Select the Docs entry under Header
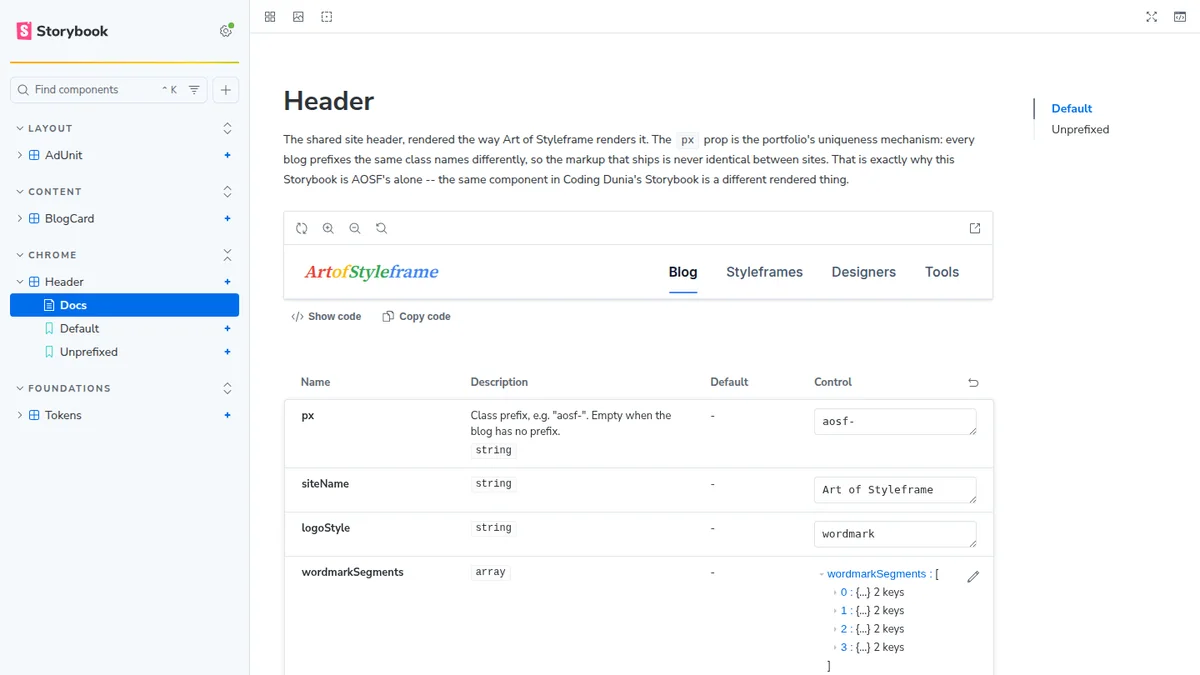Viewport: 1200px width, 675px height. pos(124,305)
